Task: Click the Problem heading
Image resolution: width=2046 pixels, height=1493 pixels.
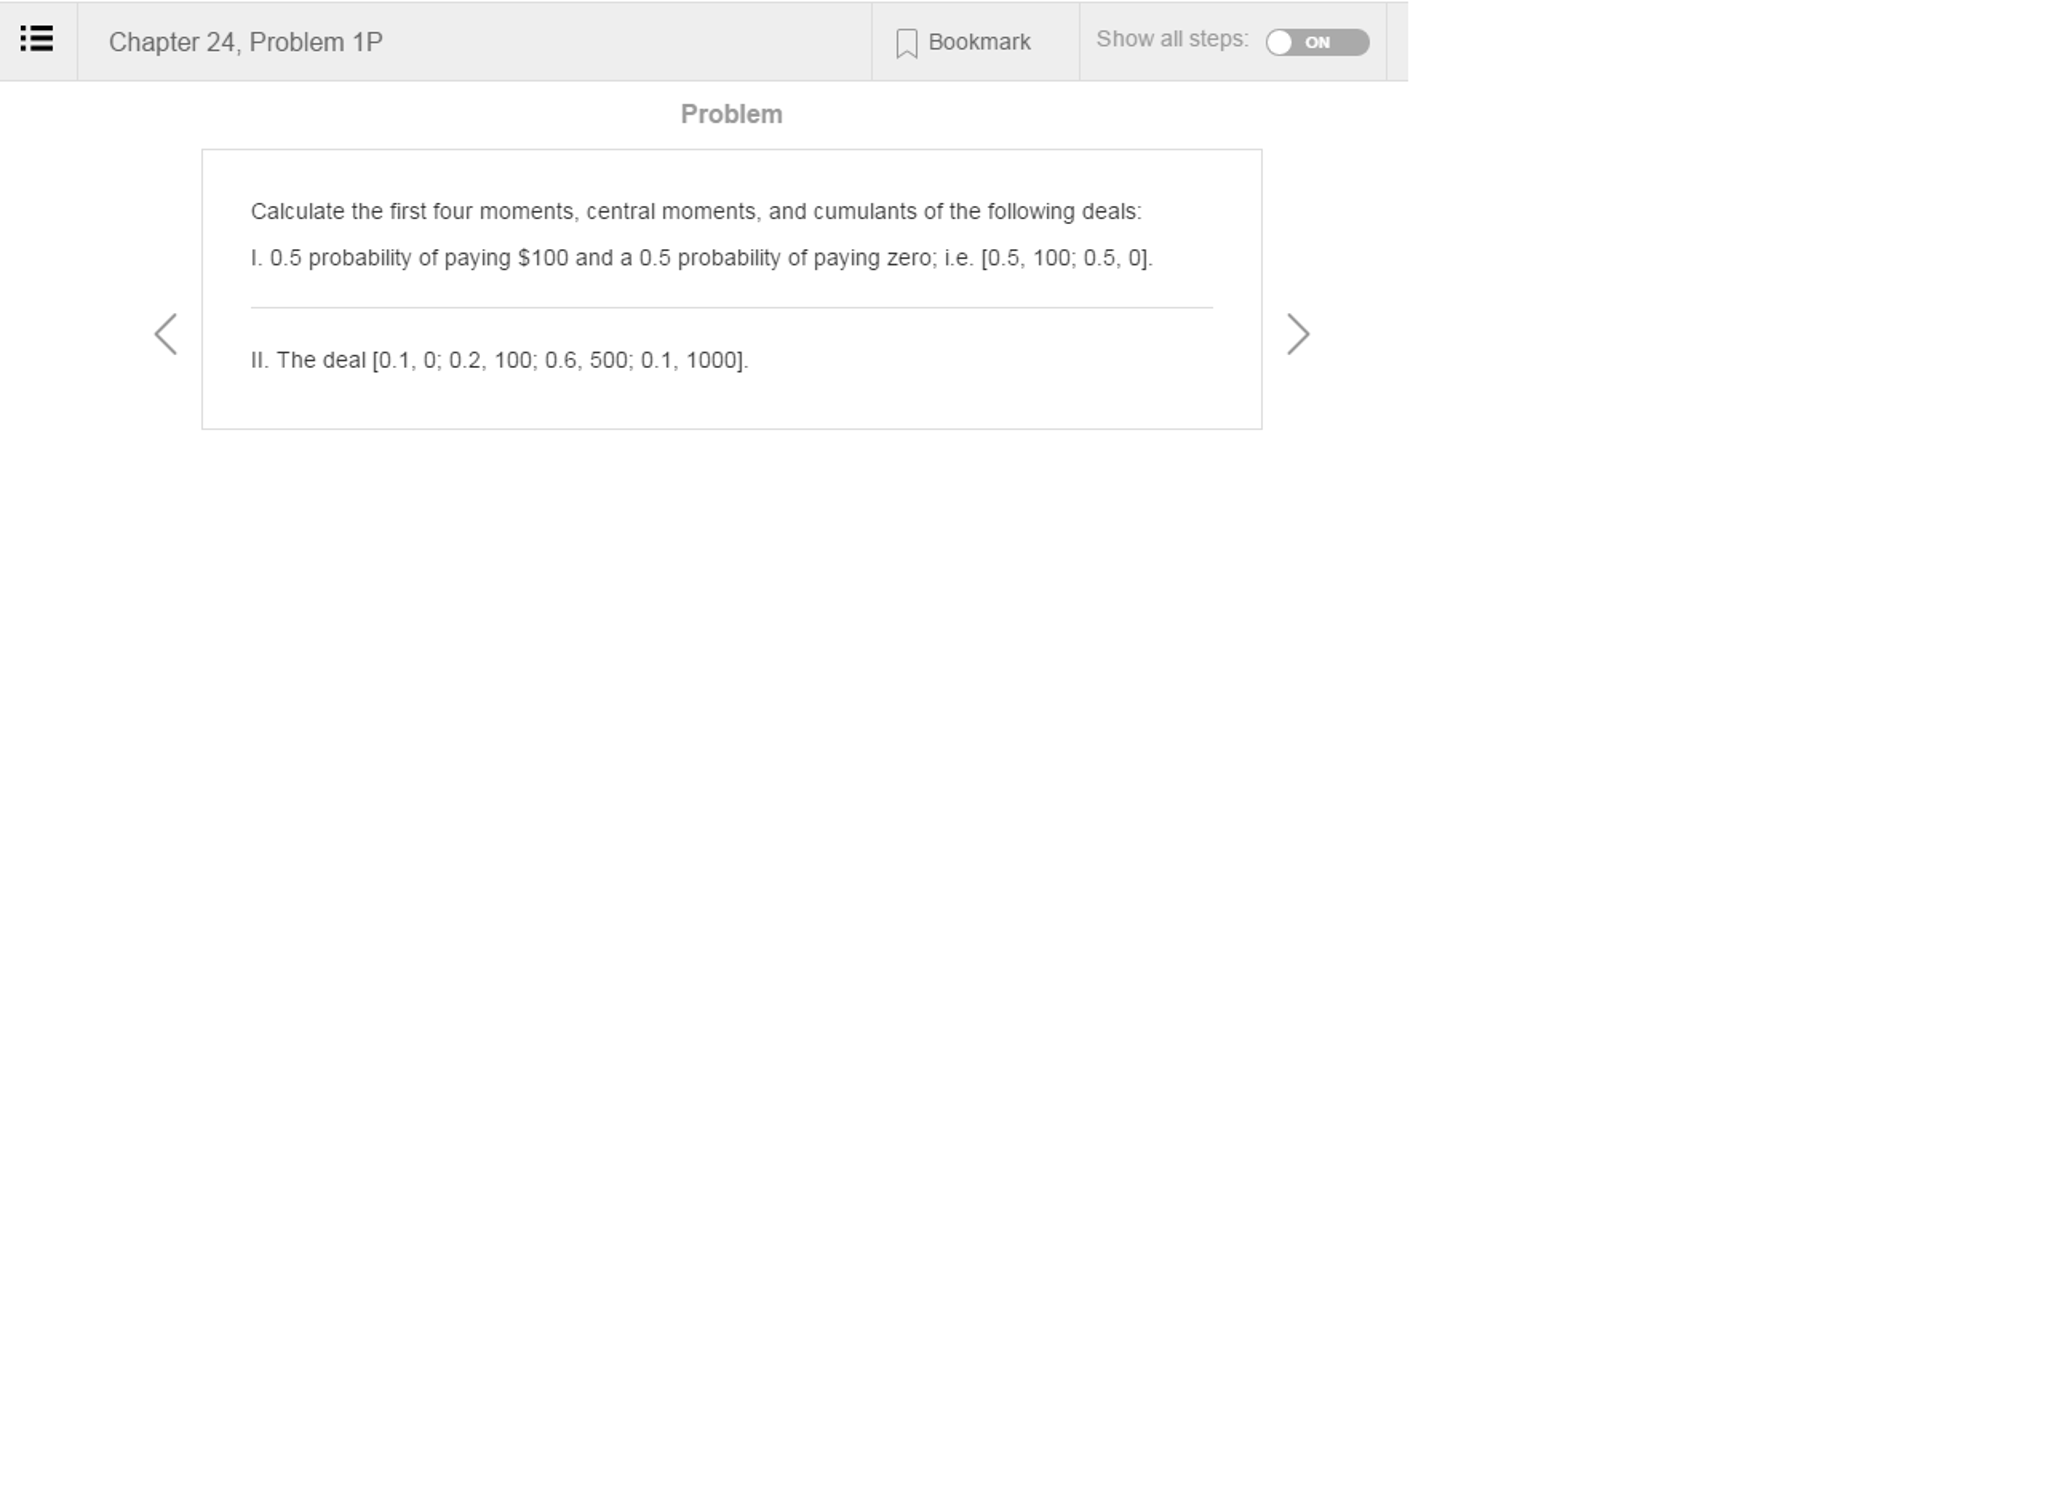Action: point(731,114)
